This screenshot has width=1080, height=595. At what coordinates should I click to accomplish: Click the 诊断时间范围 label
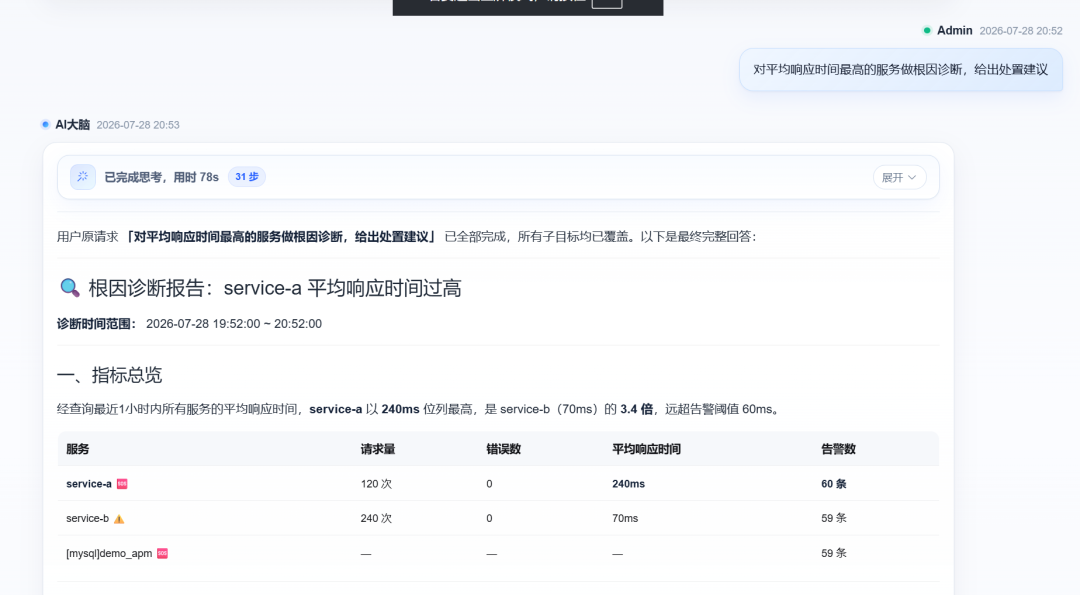click(96, 324)
